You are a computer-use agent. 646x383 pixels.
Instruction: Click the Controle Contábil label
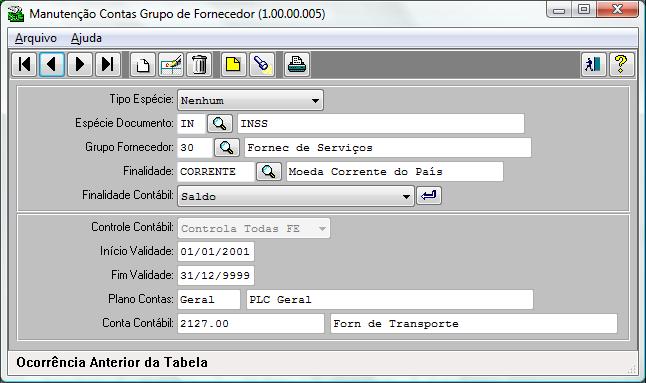point(132,227)
